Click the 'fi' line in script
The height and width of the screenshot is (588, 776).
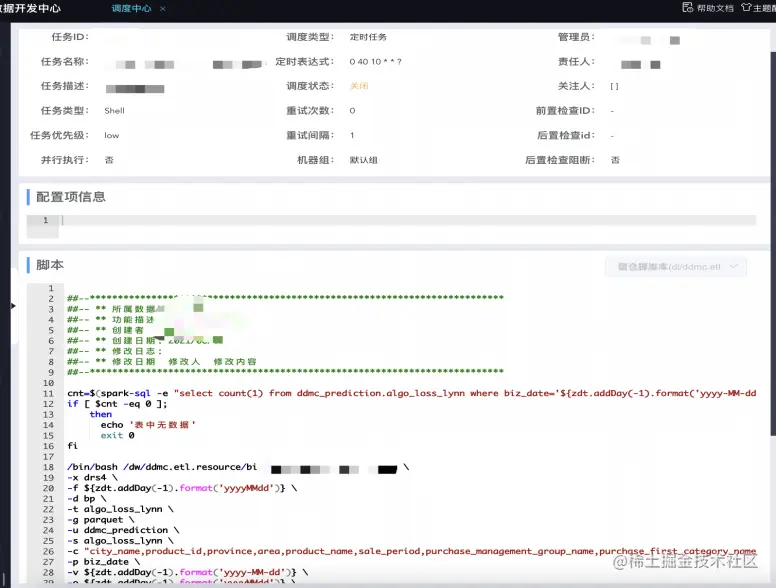(x=72, y=446)
